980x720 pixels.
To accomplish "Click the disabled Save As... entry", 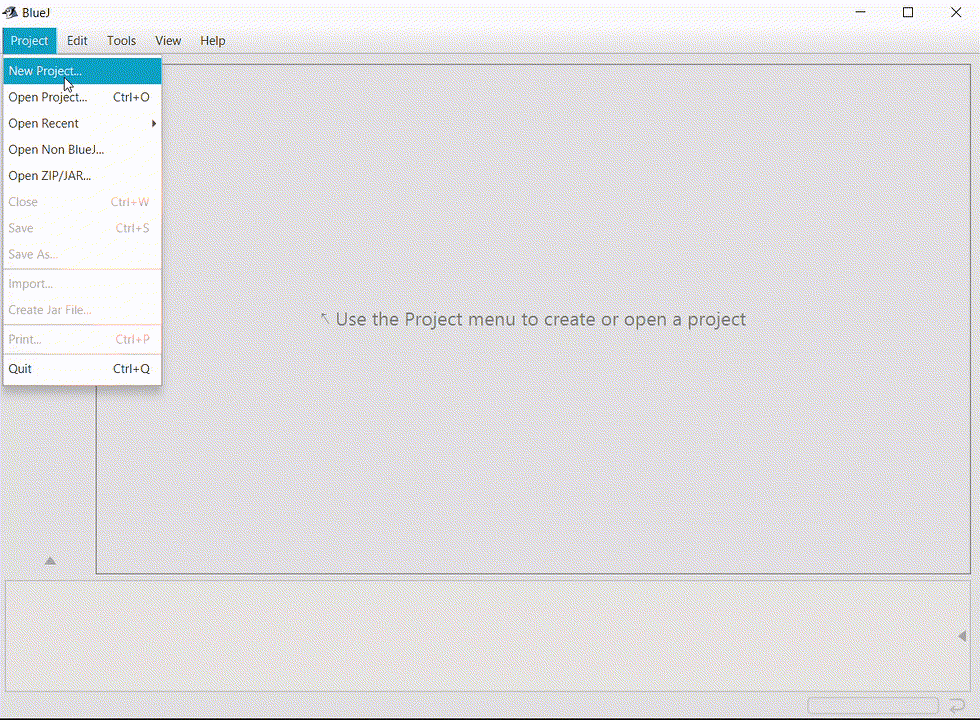I will tap(33, 255).
